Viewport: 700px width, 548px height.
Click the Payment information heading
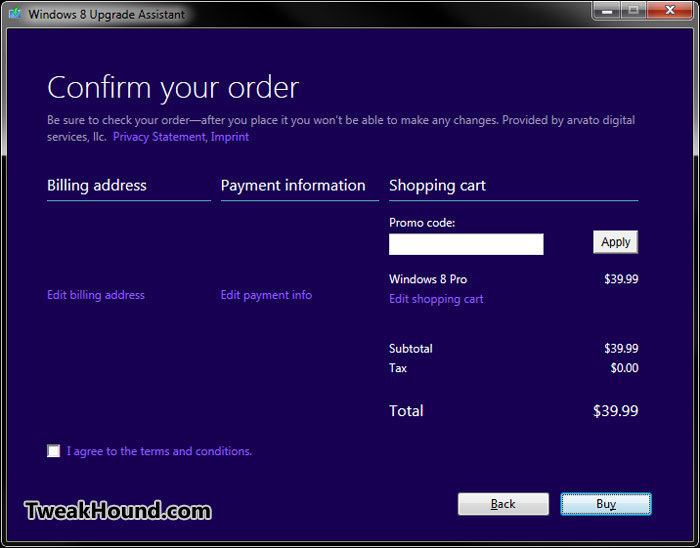click(x=293, y=185)
